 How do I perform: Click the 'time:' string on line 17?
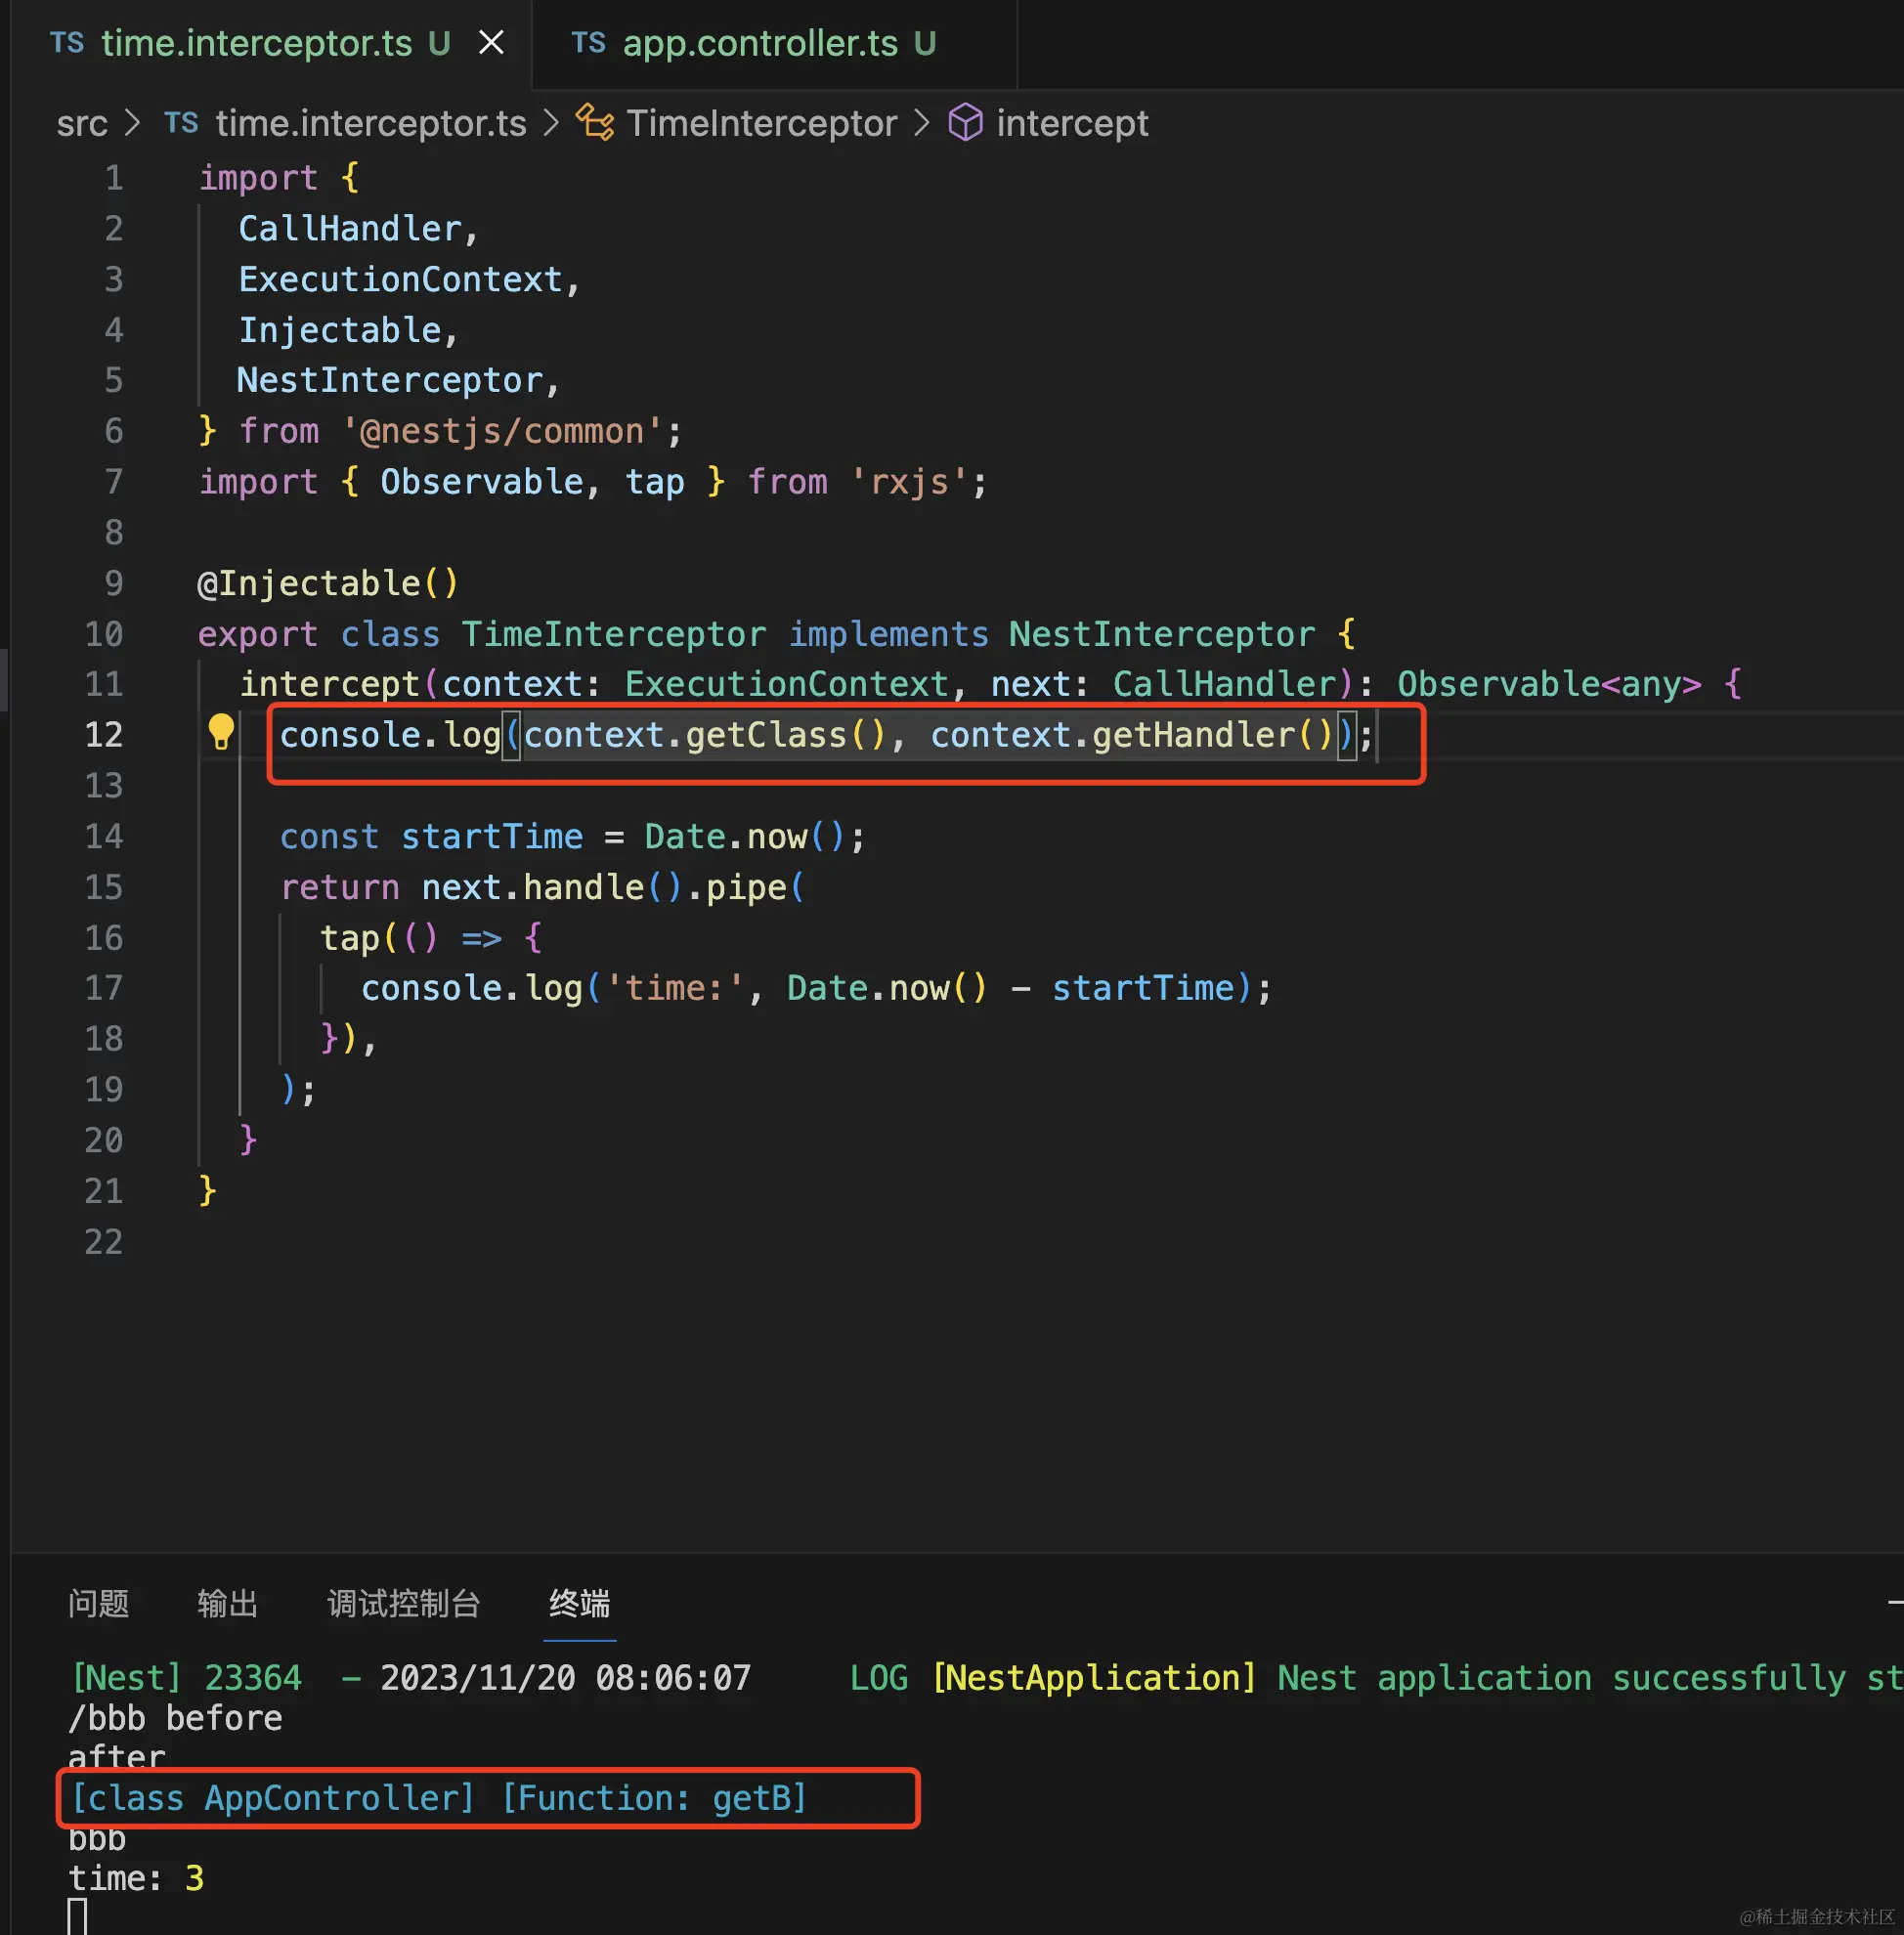pyautogui.click(x=675, y=988)
